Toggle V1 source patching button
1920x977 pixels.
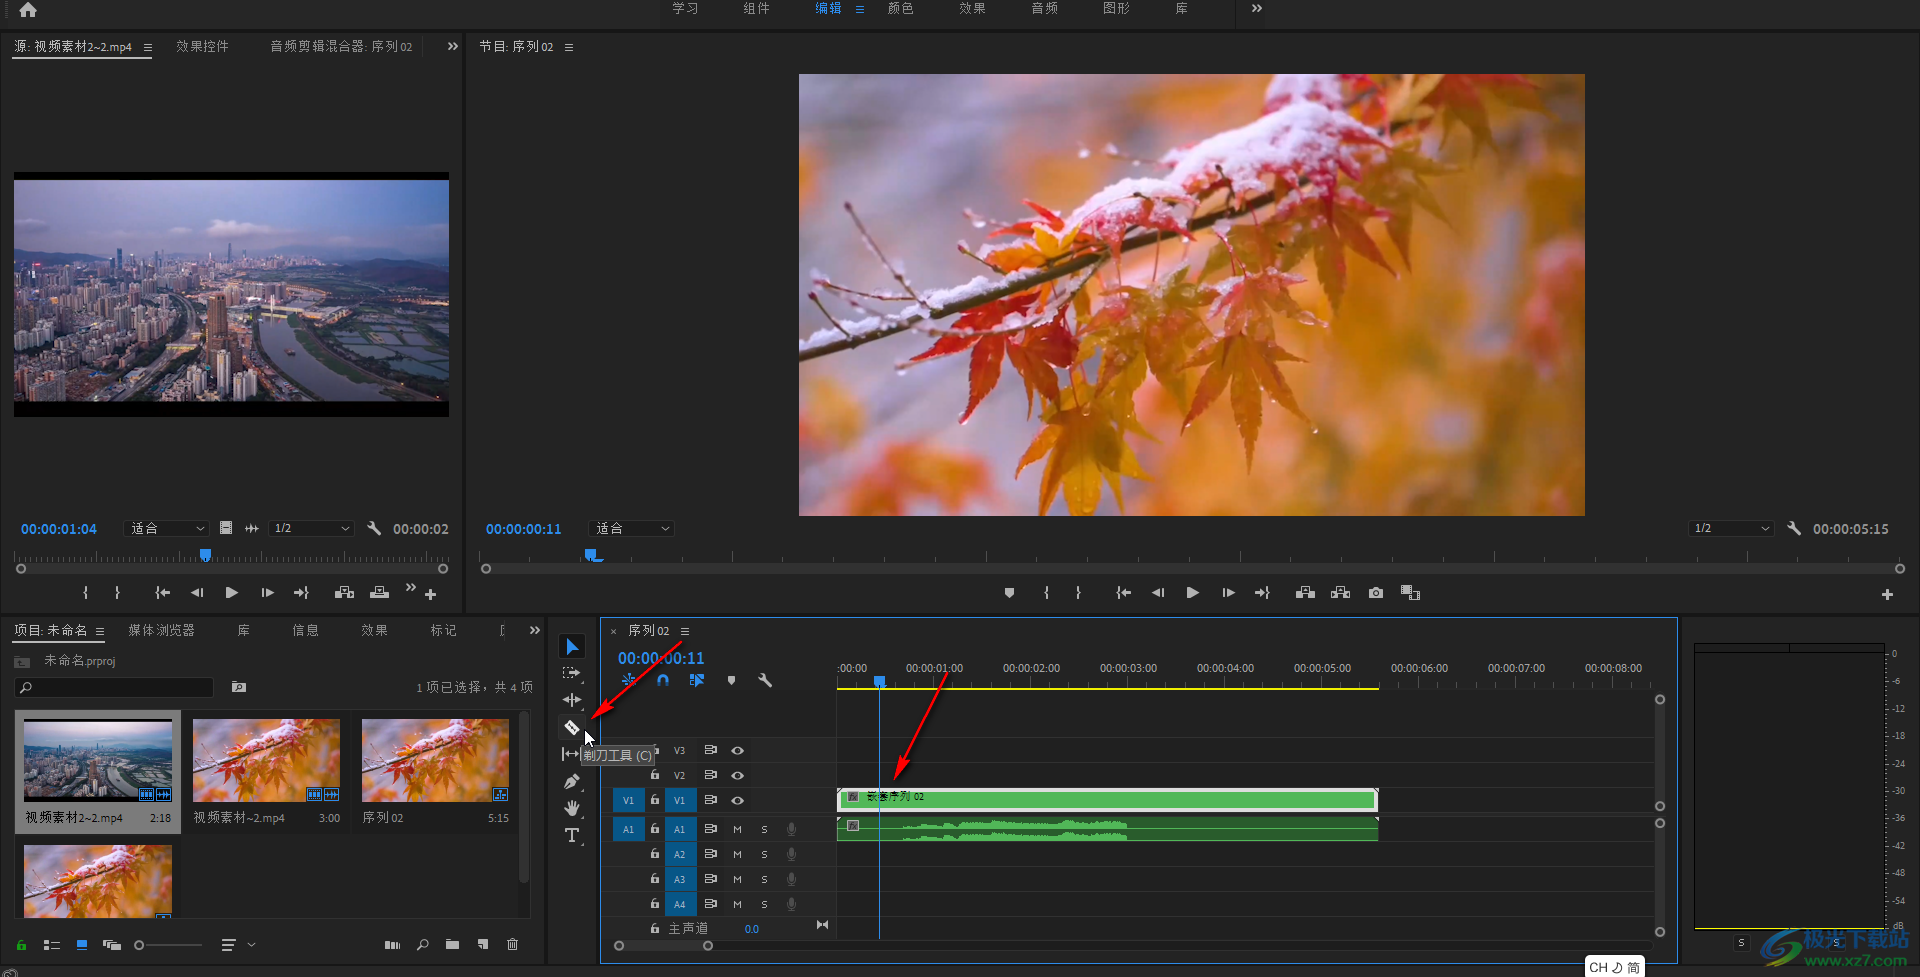coord(628,800)
